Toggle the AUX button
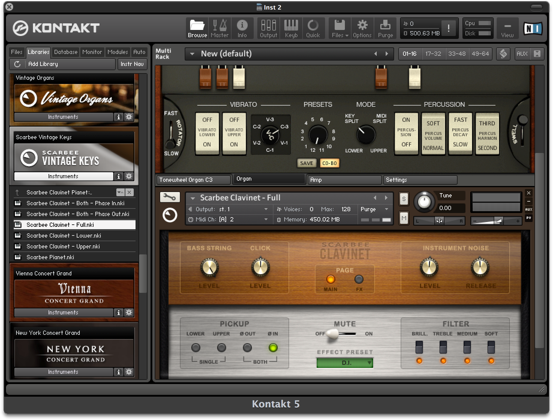 tap(522, 54)
